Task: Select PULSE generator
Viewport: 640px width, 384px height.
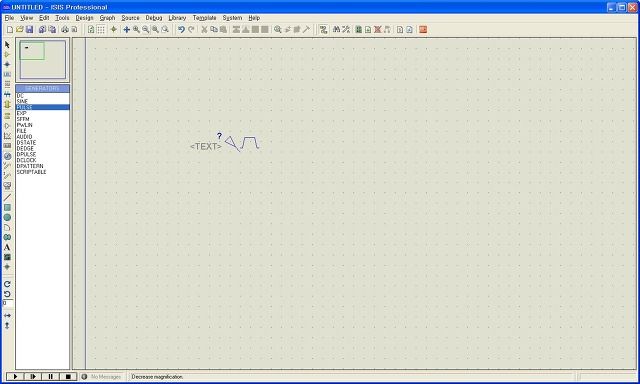Action: [x=42, y=107]
